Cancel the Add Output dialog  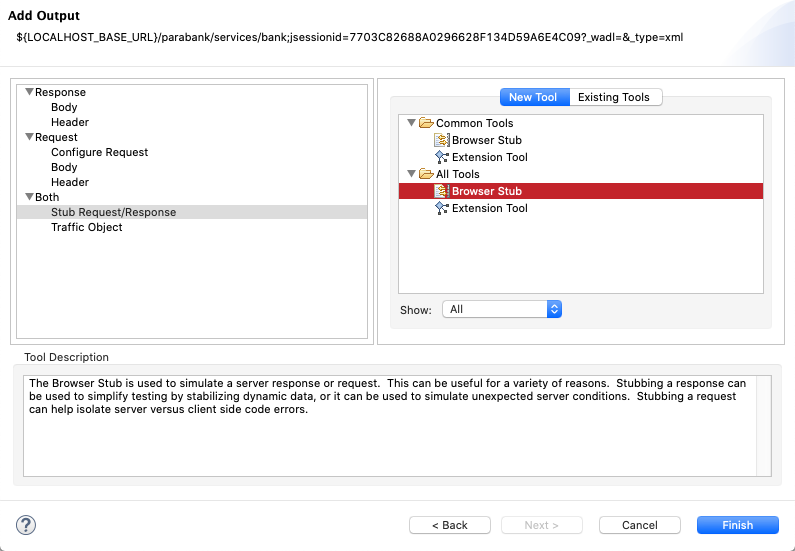[639, 525]
